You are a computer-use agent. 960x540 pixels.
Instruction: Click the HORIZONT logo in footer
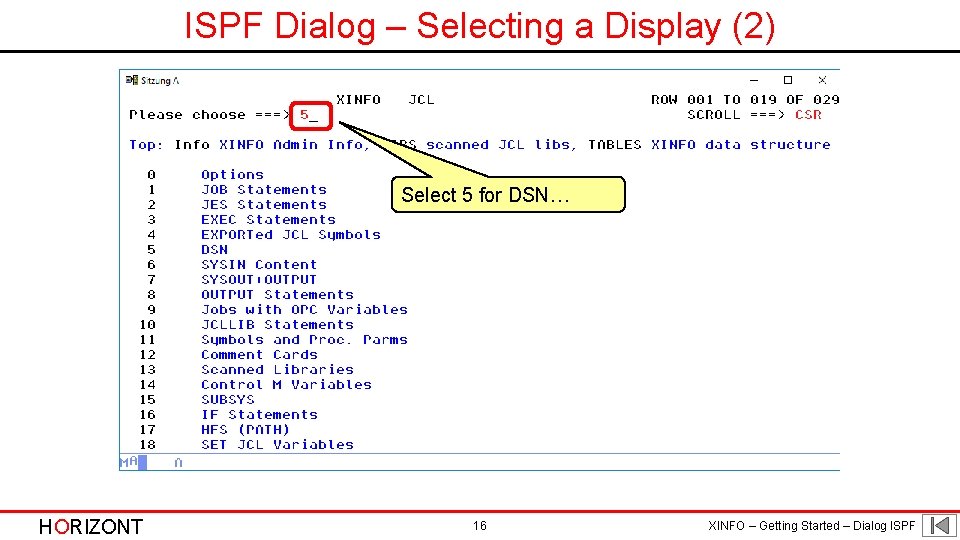91,527
